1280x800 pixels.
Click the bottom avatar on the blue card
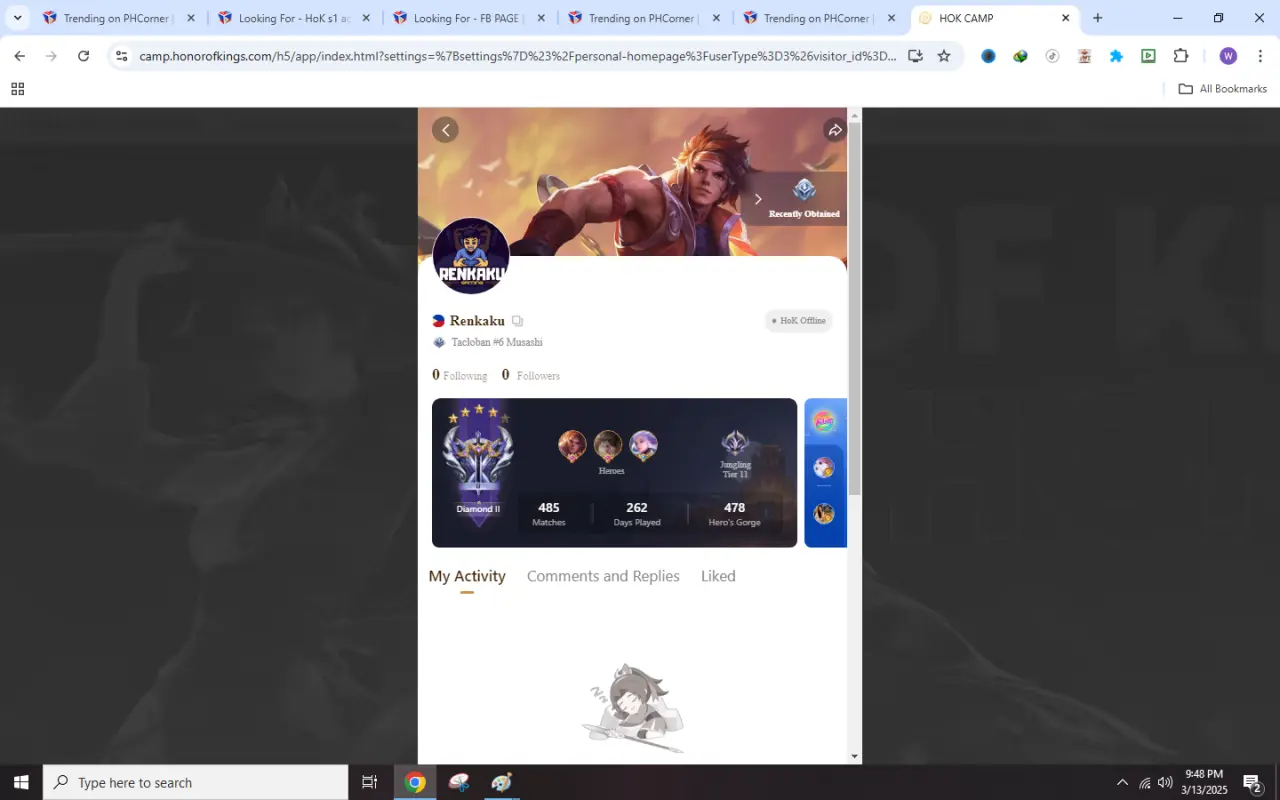[x=823, y=513]
